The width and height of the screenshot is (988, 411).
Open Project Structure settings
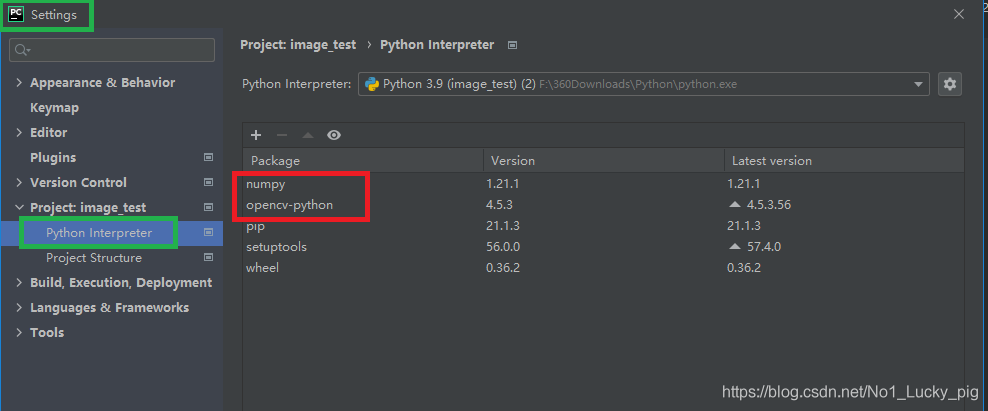tap(94, 258)
